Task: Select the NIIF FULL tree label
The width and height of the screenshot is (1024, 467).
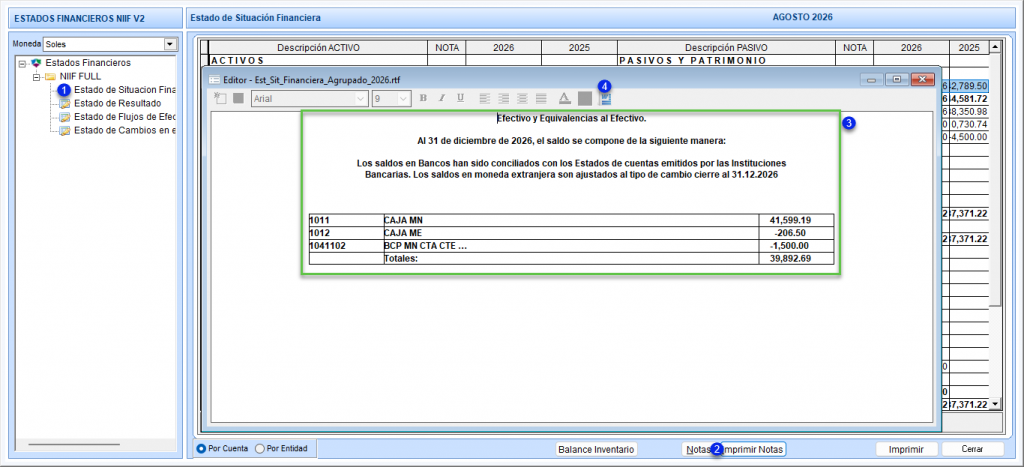Action: [x=80, y=76]
